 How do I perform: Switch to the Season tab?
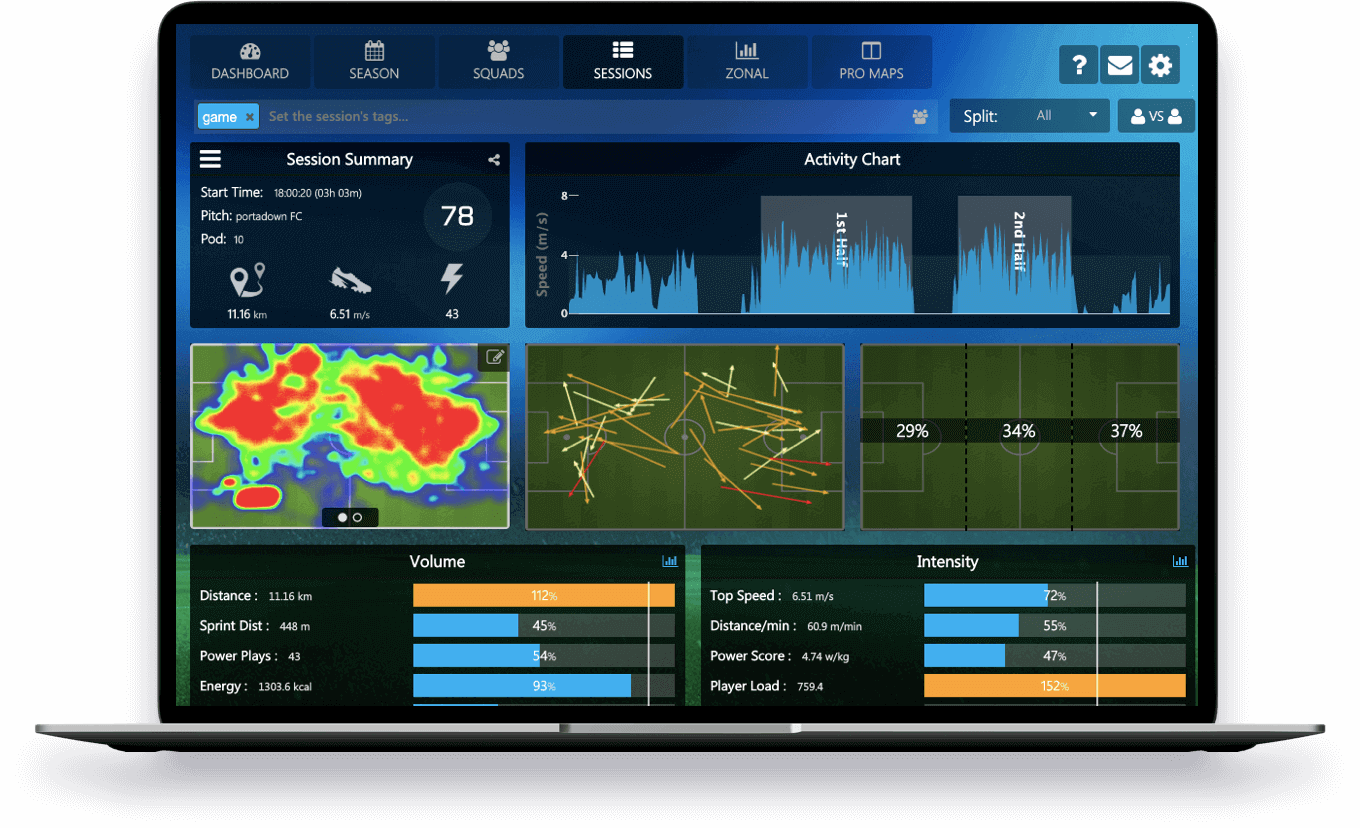tap(374, 62)
